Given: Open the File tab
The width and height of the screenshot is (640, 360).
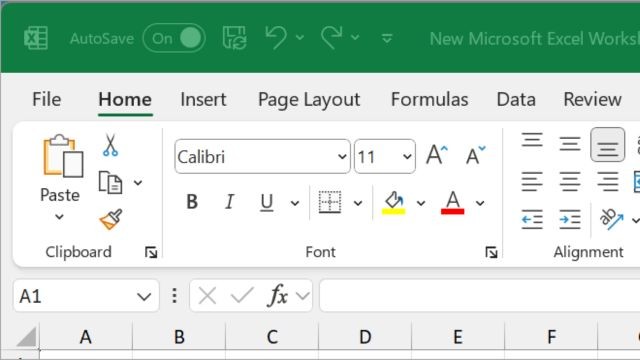Looking at the screenshot, I should 47,99.
